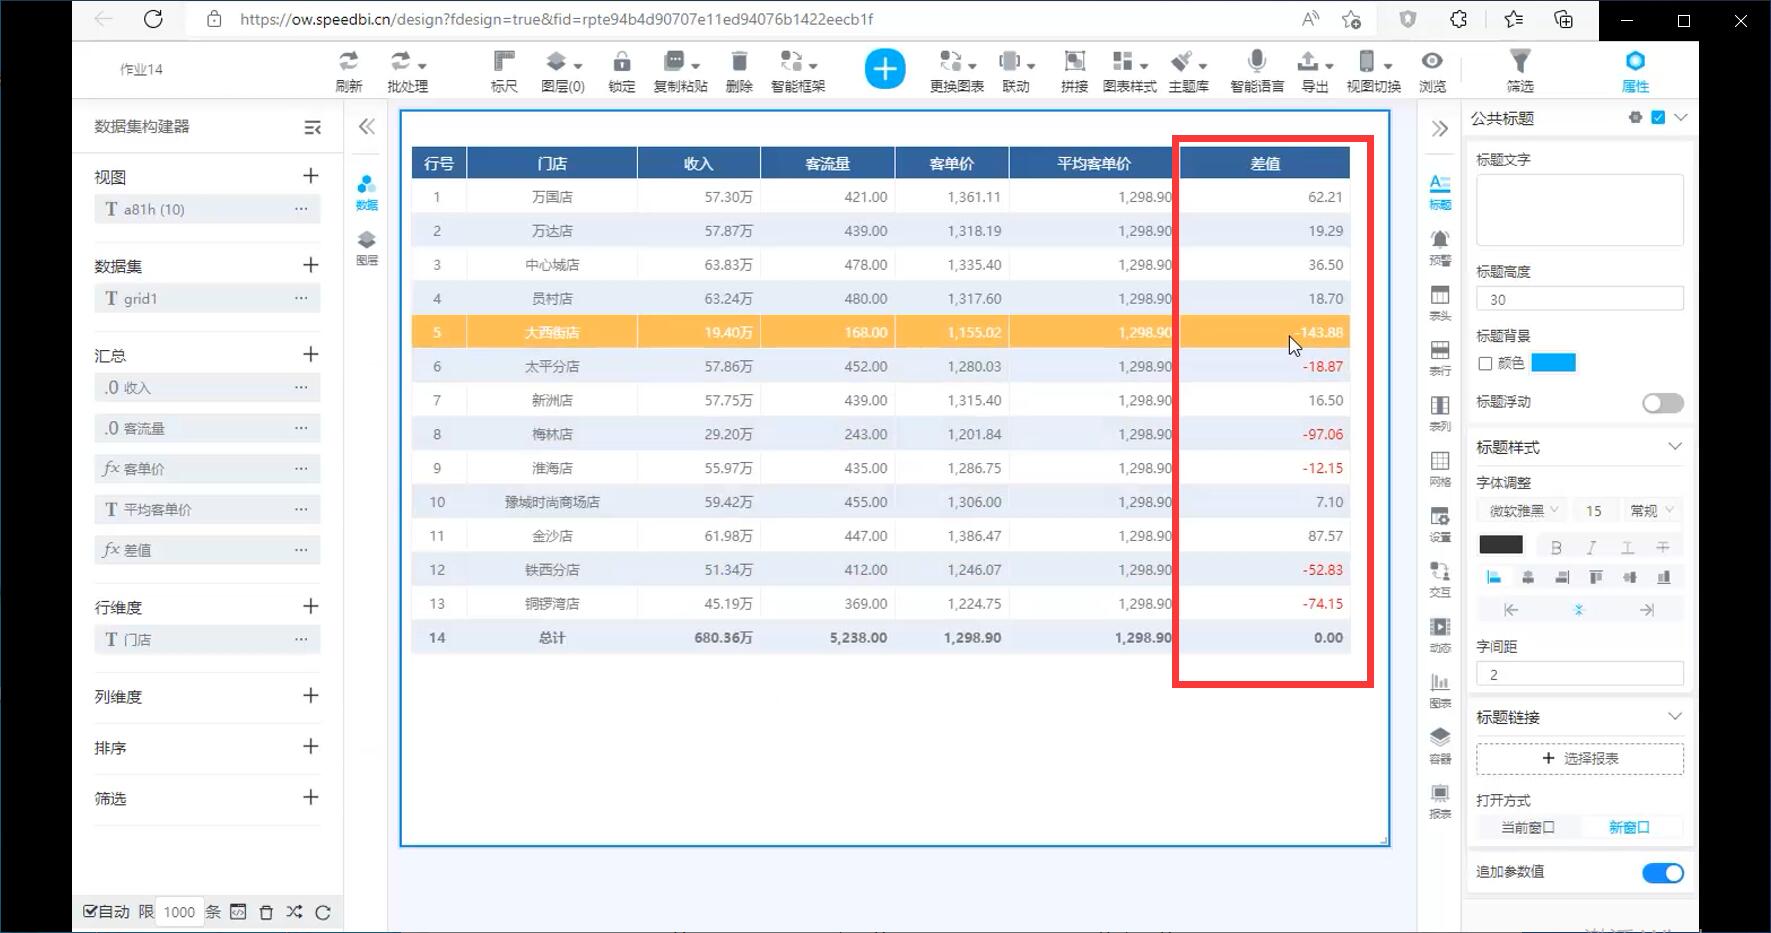
Task: Switch to the 属性 properties tab
Action: tap(1634, 70)
